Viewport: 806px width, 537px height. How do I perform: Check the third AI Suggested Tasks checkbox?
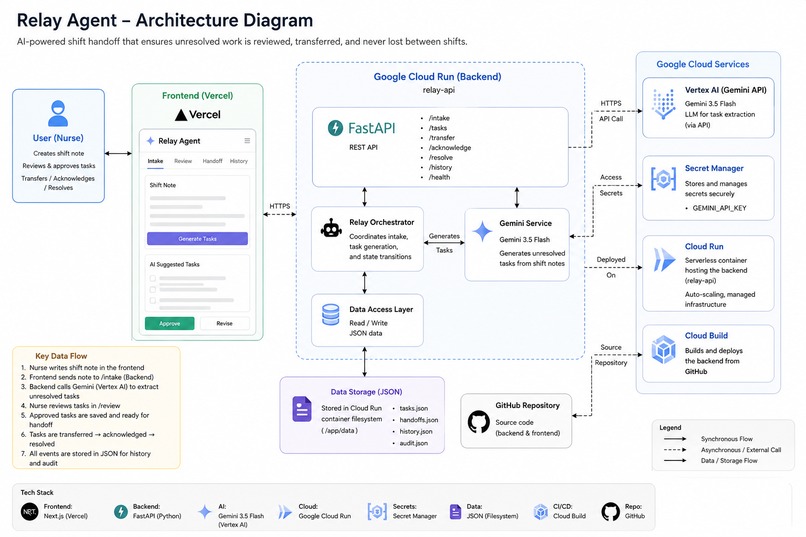coord(153,300)
